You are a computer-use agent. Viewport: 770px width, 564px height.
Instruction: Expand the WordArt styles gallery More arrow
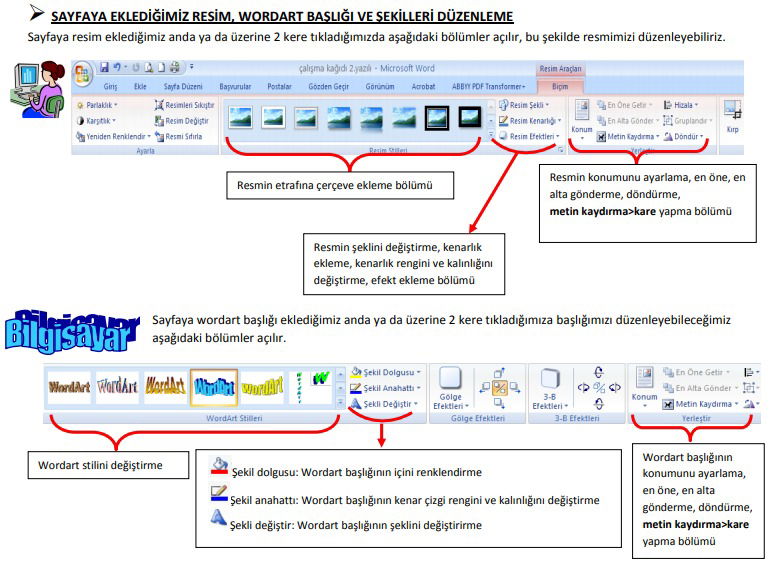coord(340,403)
